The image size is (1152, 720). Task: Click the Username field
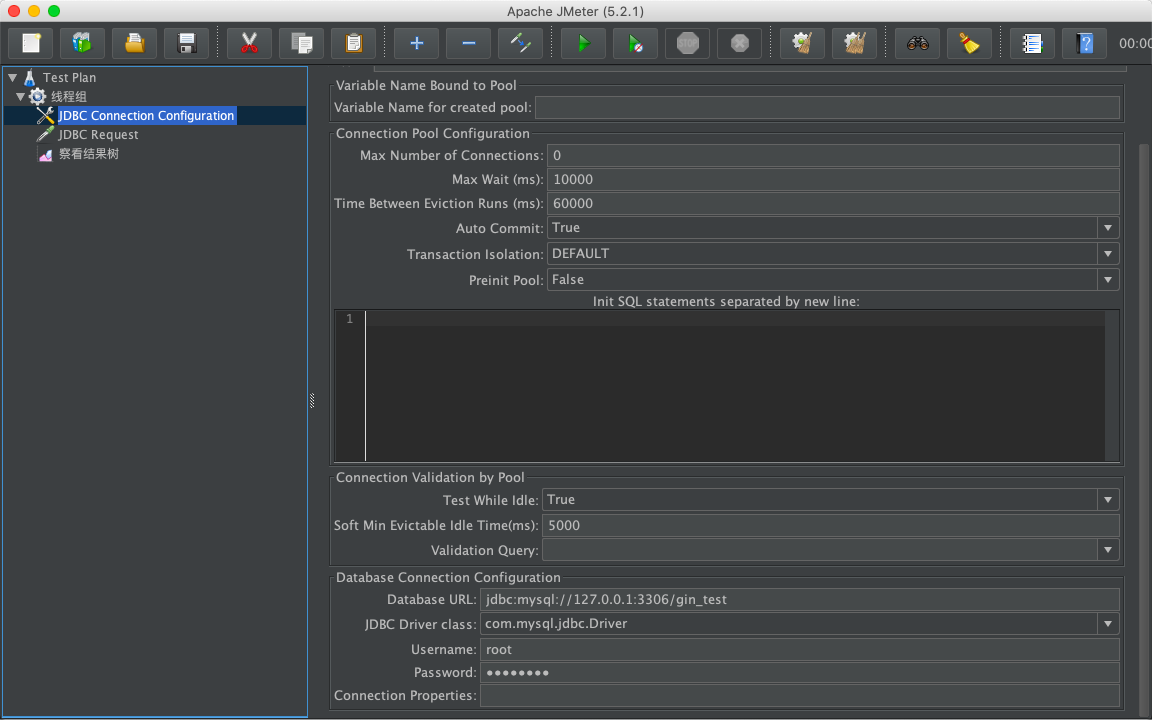(x=800, y=649)
